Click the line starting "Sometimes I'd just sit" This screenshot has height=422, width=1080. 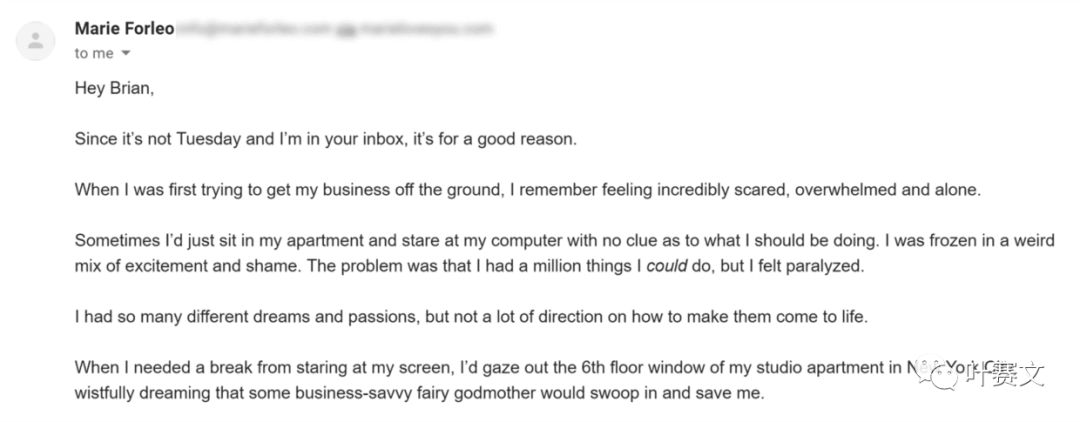click(565, 241)
